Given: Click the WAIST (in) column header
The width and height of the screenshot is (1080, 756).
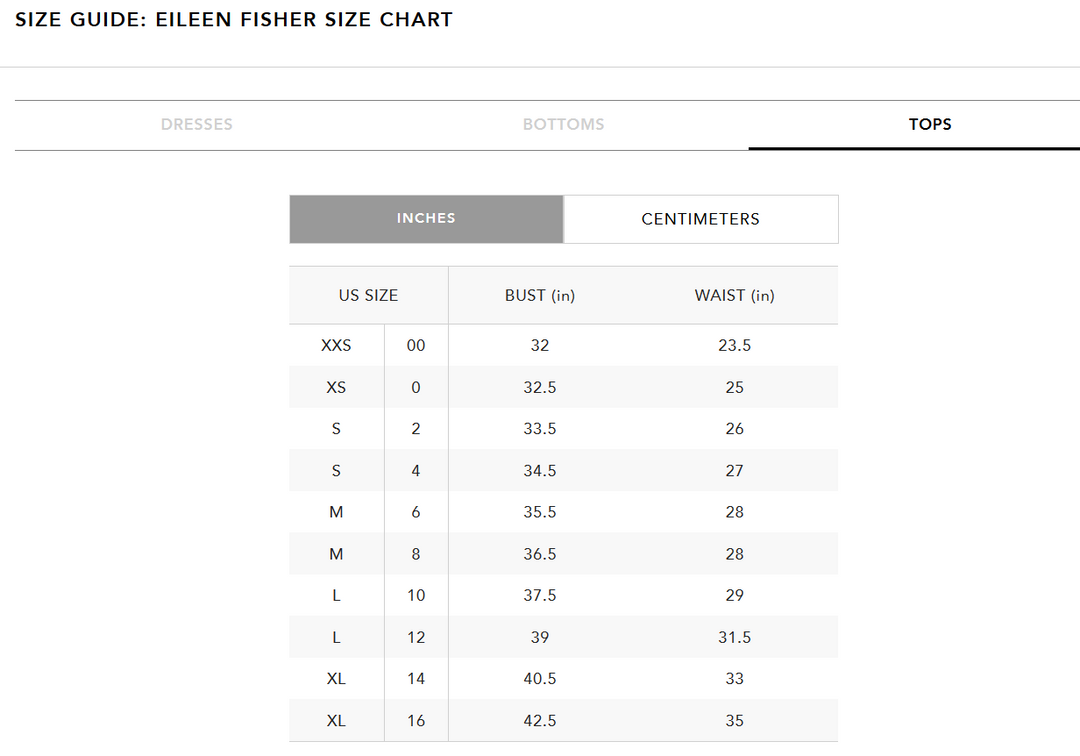Looking at the screenshot, I should (x=734, y=295).
